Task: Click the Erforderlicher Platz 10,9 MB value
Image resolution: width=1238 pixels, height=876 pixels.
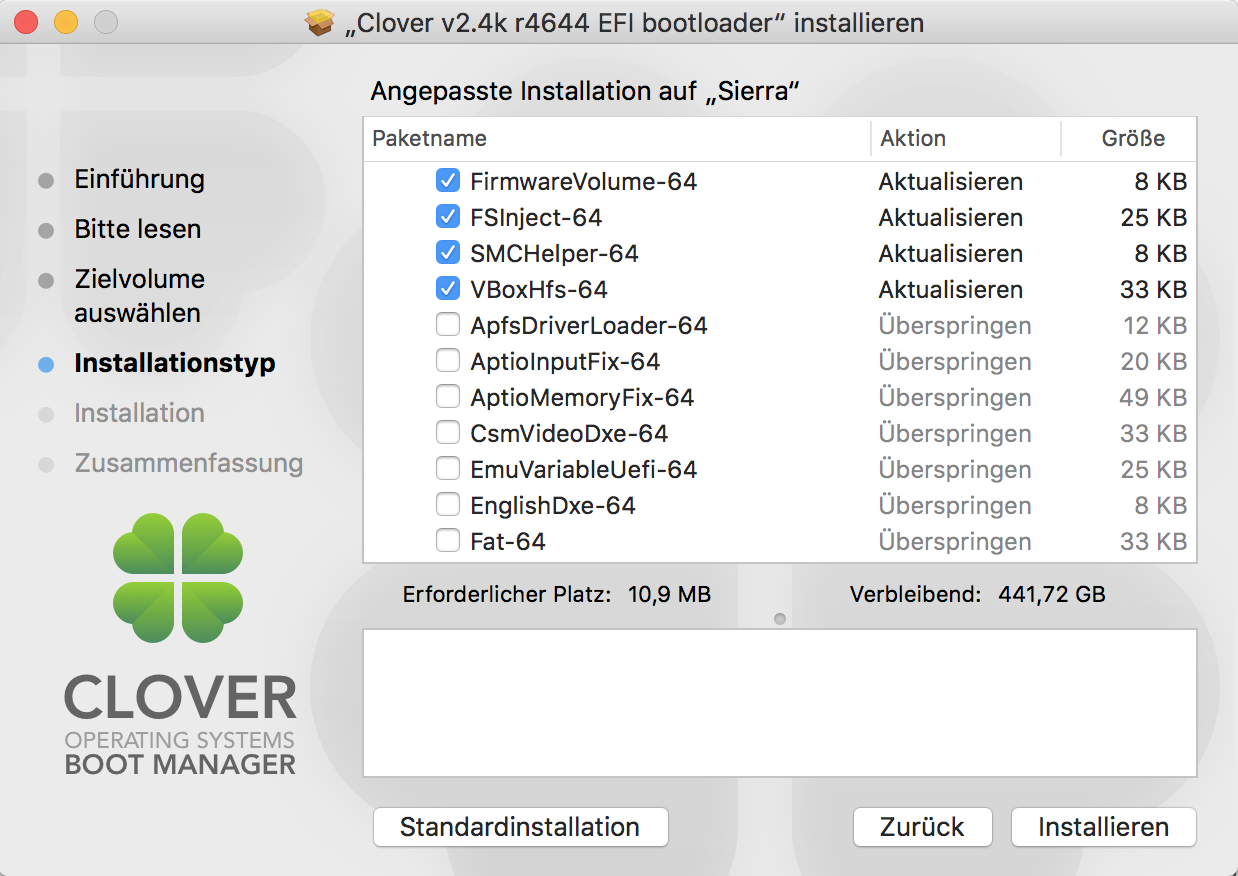Action: tap(669, 594)
